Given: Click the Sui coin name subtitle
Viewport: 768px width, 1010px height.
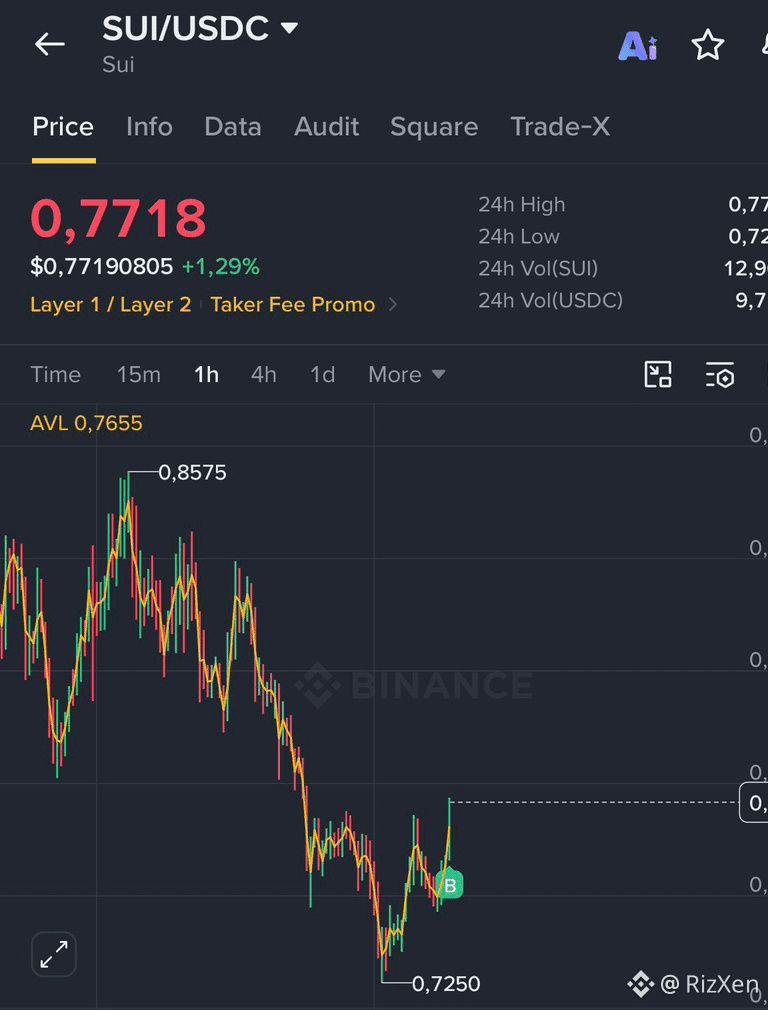Looking at the screenshot, I should [x=119, y=64].
